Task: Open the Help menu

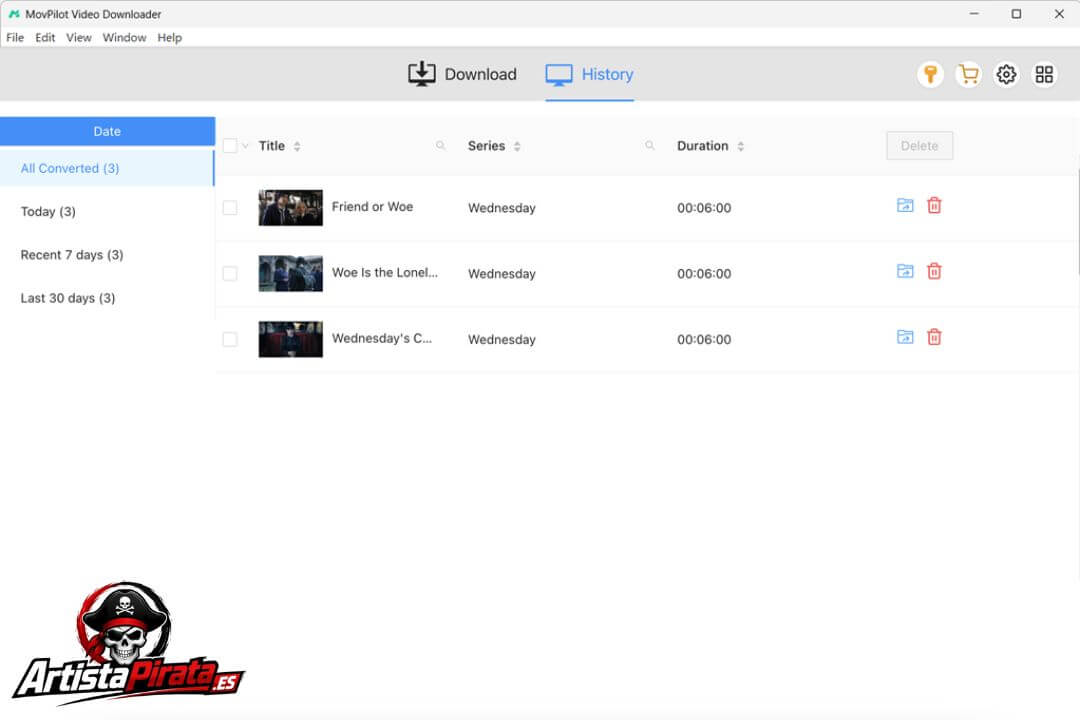Action: 169,37
